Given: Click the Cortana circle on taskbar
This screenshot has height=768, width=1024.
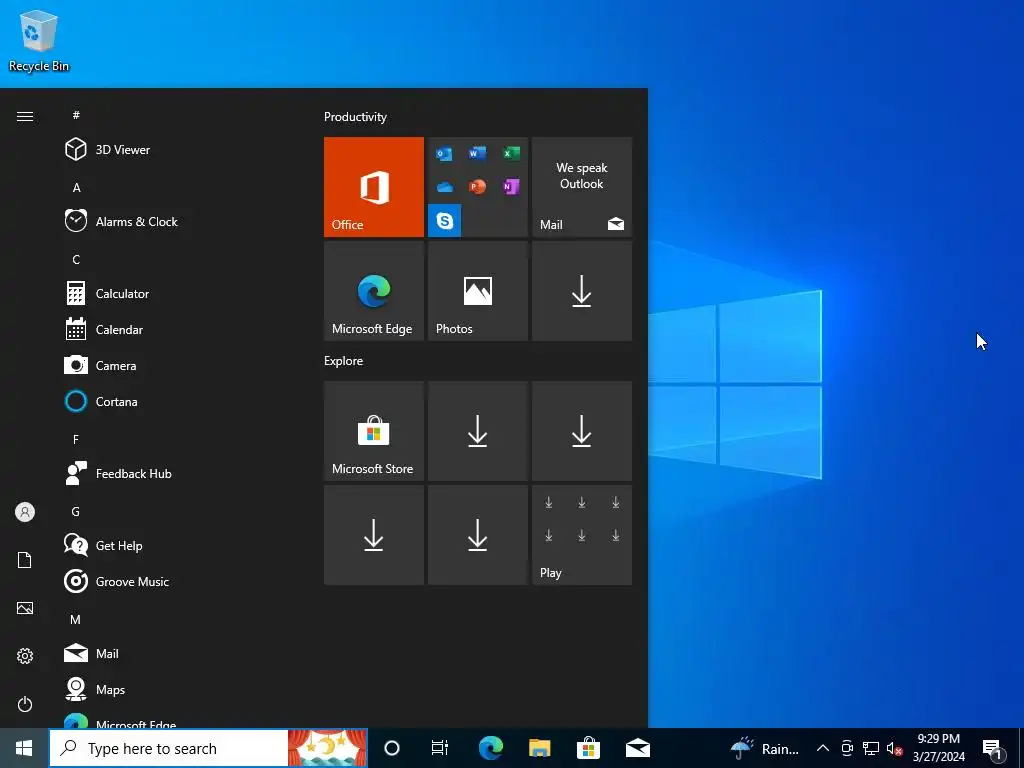Looking at the screenshot, I should coord(392,748).
